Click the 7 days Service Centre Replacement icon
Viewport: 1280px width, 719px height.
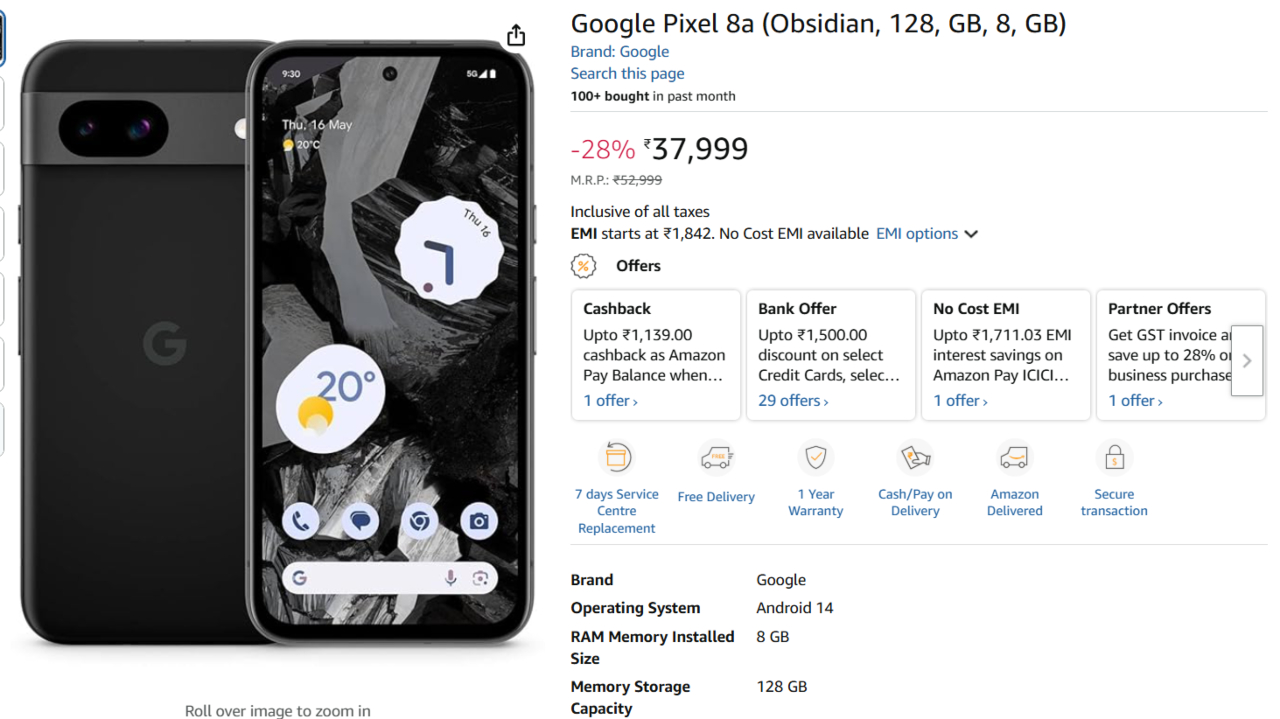tap(617, 458)
